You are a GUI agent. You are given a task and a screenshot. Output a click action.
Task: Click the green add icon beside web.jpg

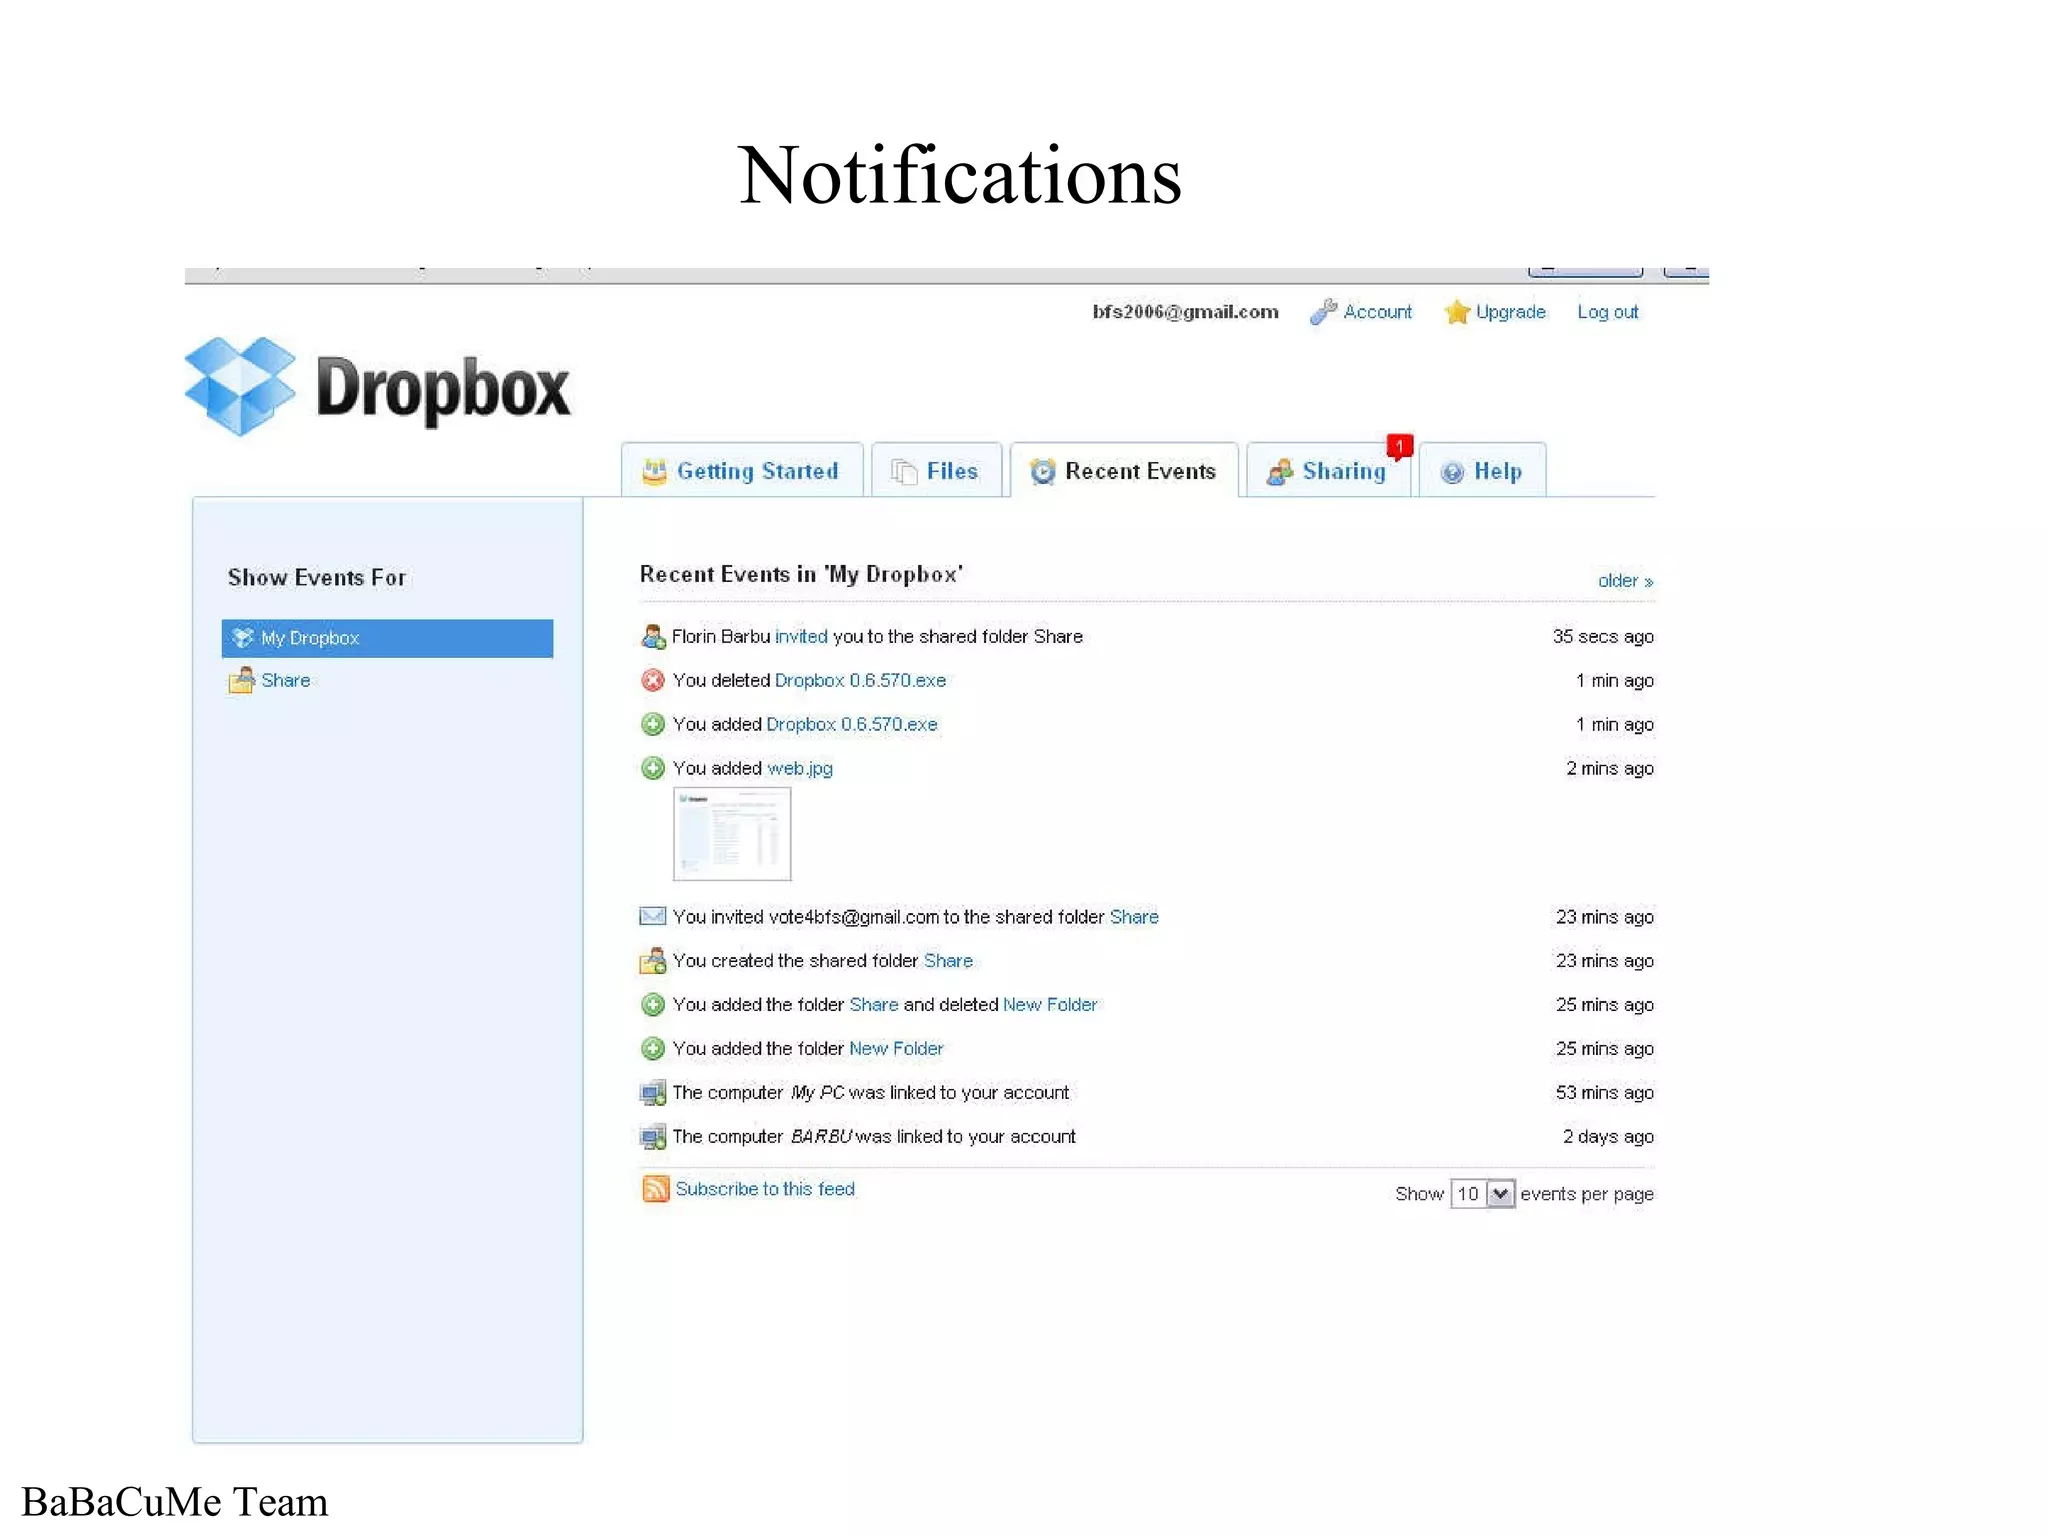(x=653, y=768)
